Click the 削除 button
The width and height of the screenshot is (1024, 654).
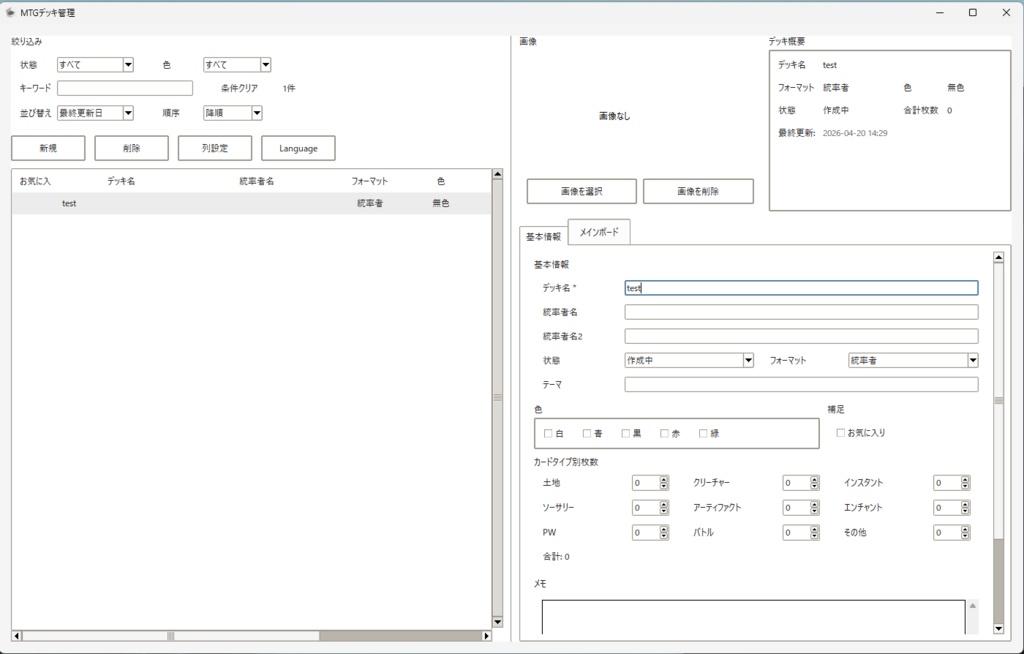(x=131, y=148)
